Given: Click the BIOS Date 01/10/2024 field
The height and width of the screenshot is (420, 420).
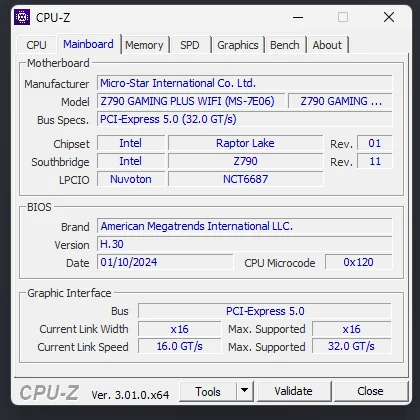Looking at the screenshot, I should click(165, 262).
